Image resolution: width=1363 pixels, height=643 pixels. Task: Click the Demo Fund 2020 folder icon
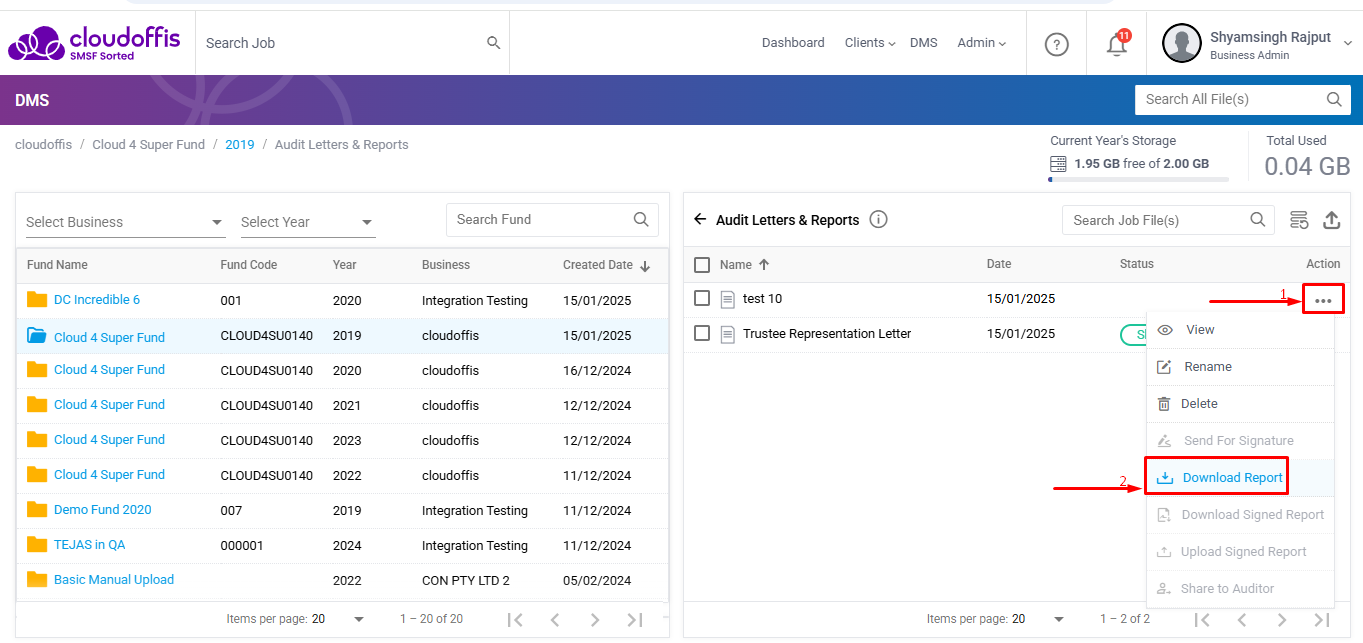tap(37, 509)
